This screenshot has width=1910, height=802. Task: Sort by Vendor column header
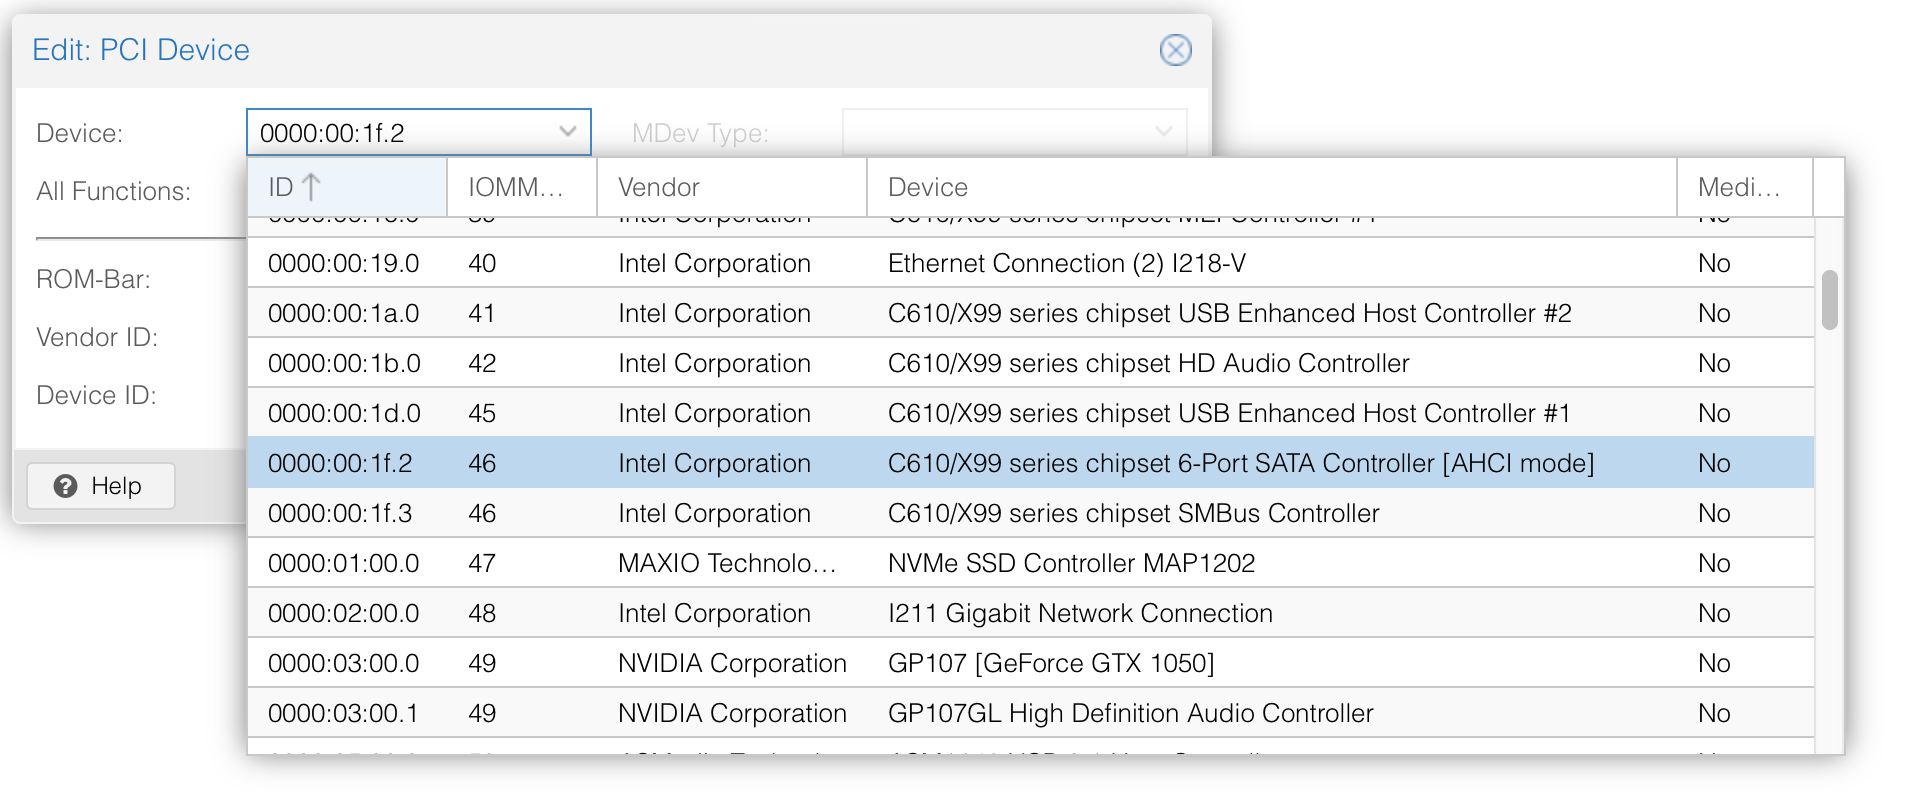(x=658, y=187)
